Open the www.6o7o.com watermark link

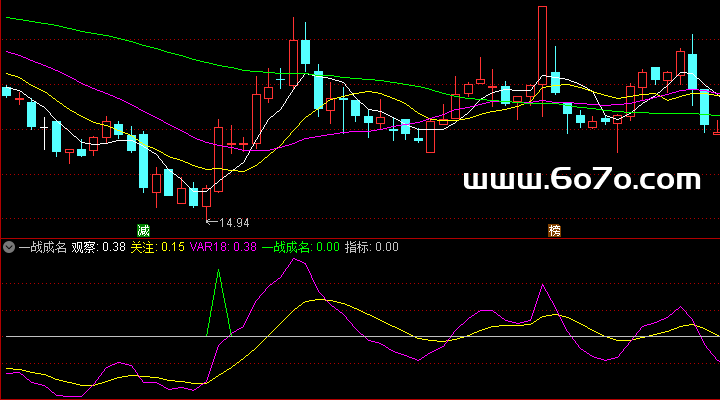point(580,181)
